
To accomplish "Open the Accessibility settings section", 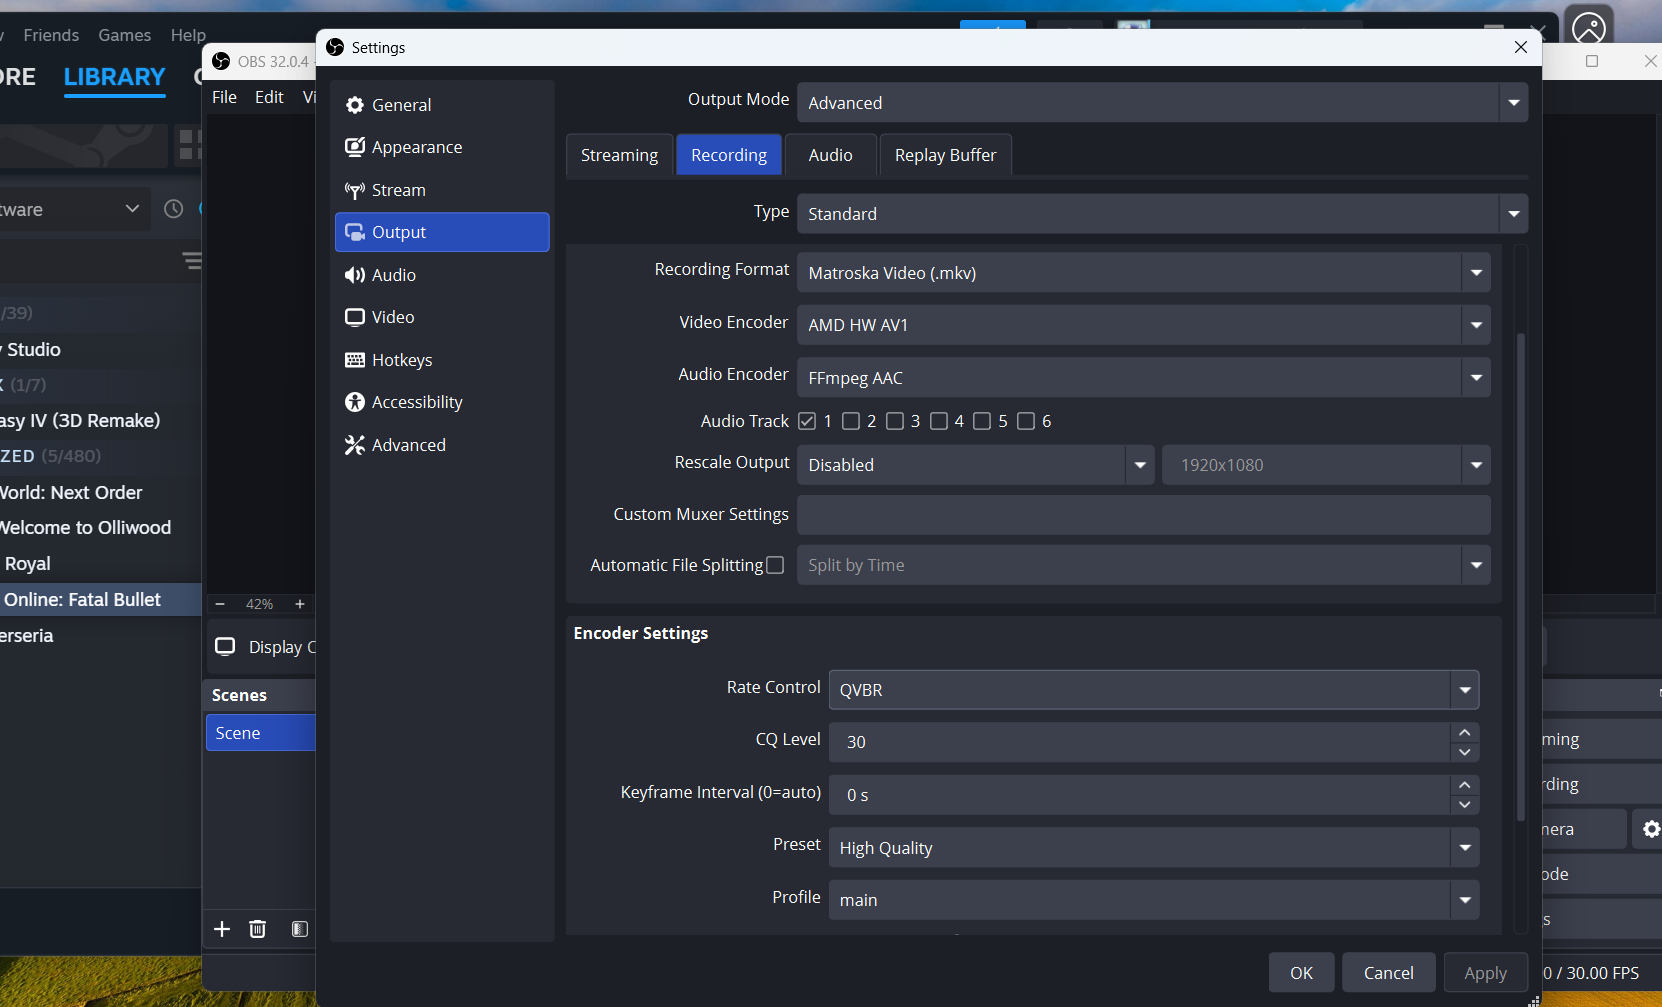I will tap(416, 402).
